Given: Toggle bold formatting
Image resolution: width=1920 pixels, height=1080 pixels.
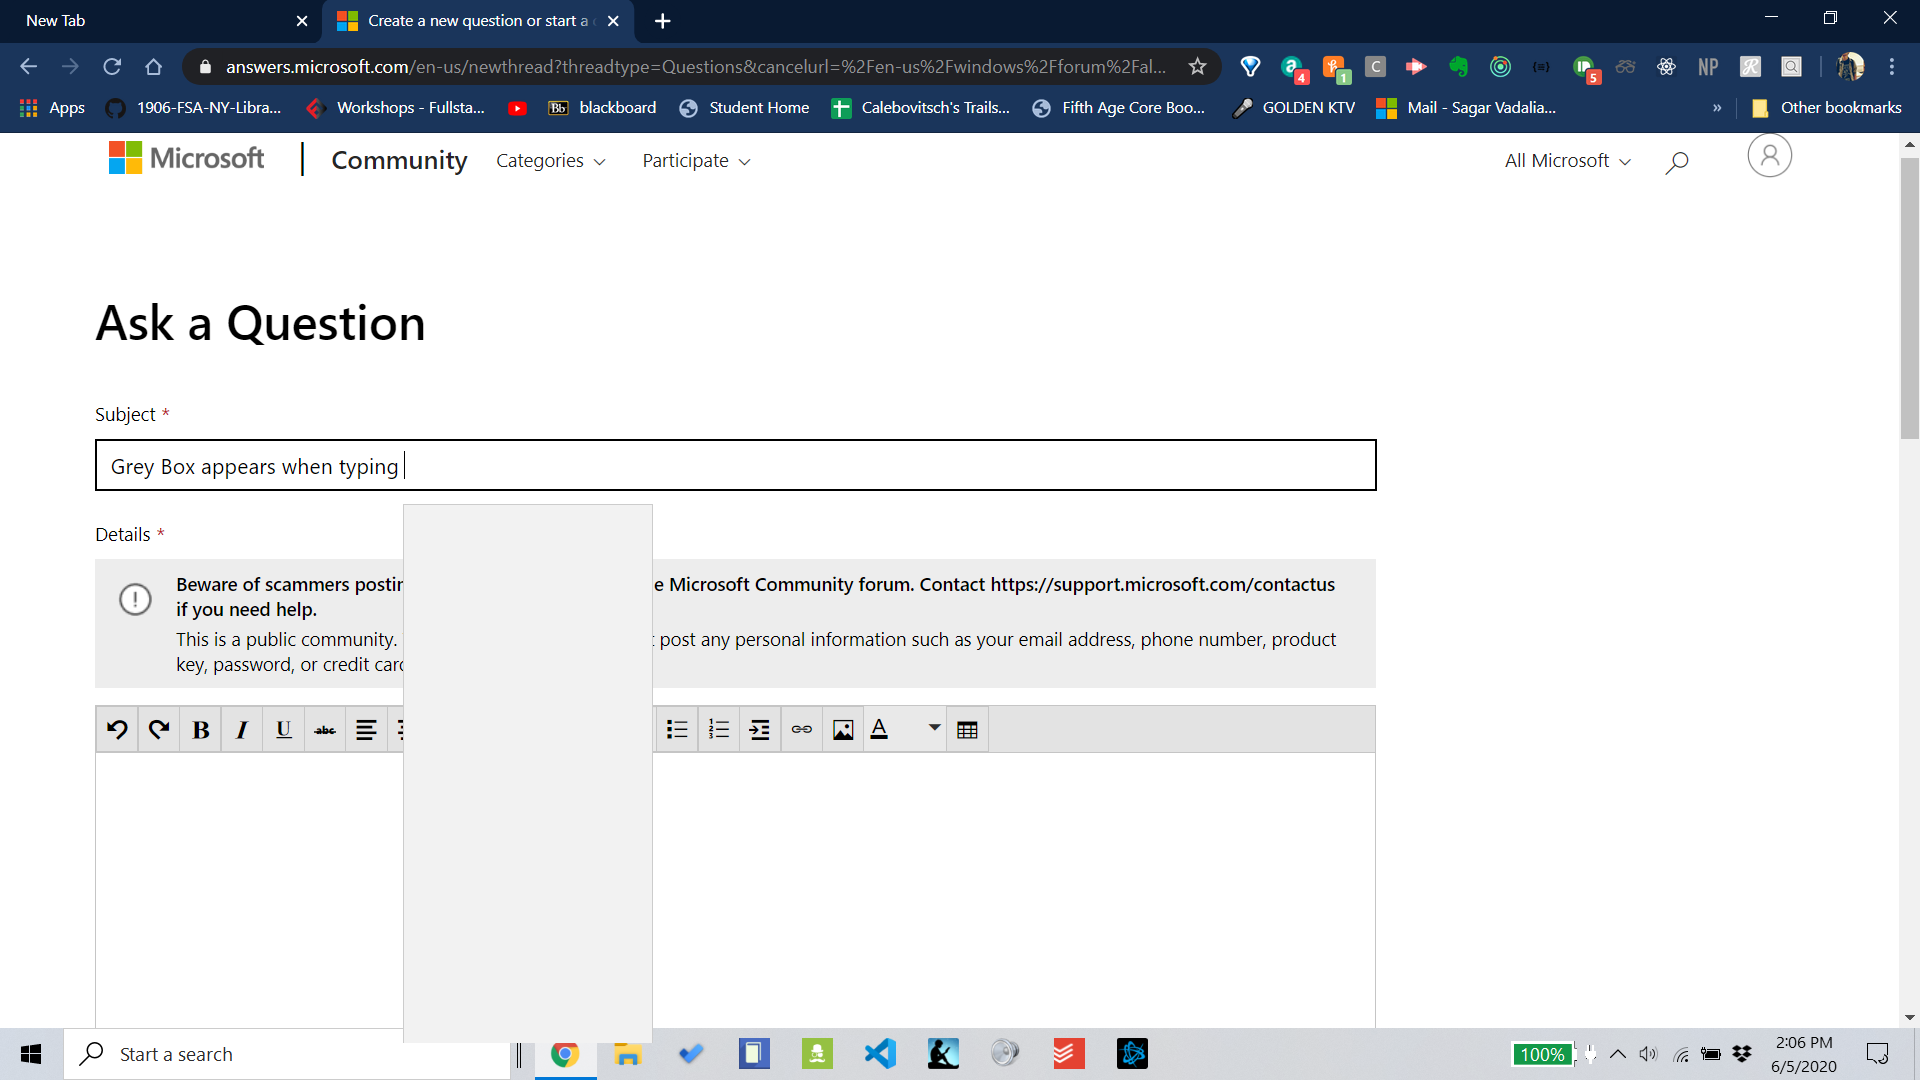Looking at the screenshot, I should (x=200, y=730).
